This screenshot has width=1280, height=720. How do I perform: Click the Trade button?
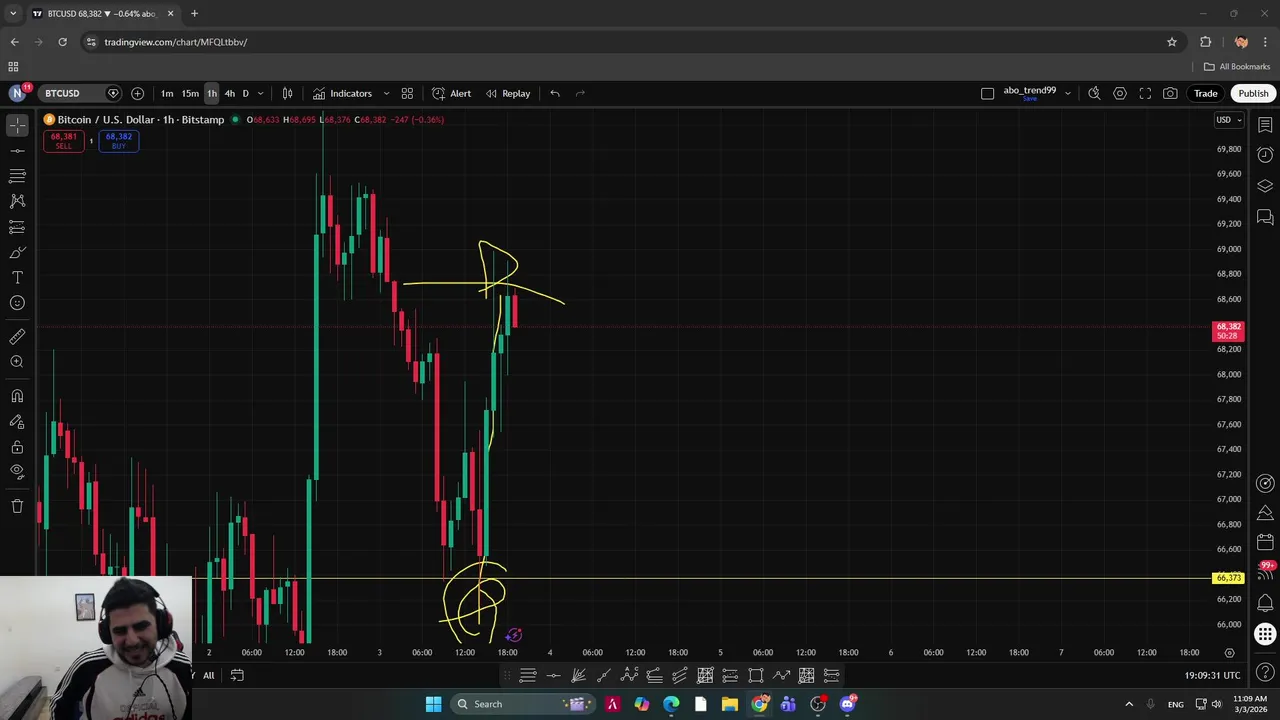click(x=1206, y=93)
